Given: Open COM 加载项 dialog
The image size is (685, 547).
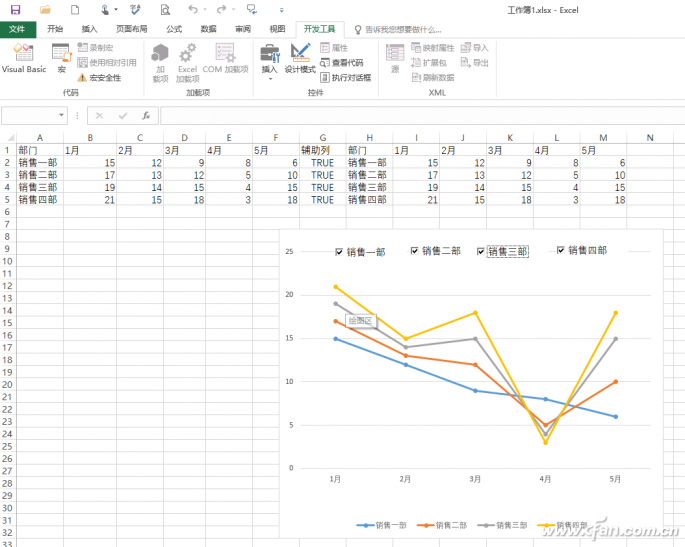Looking at the screenshot, I should click(x=225, y=58).
